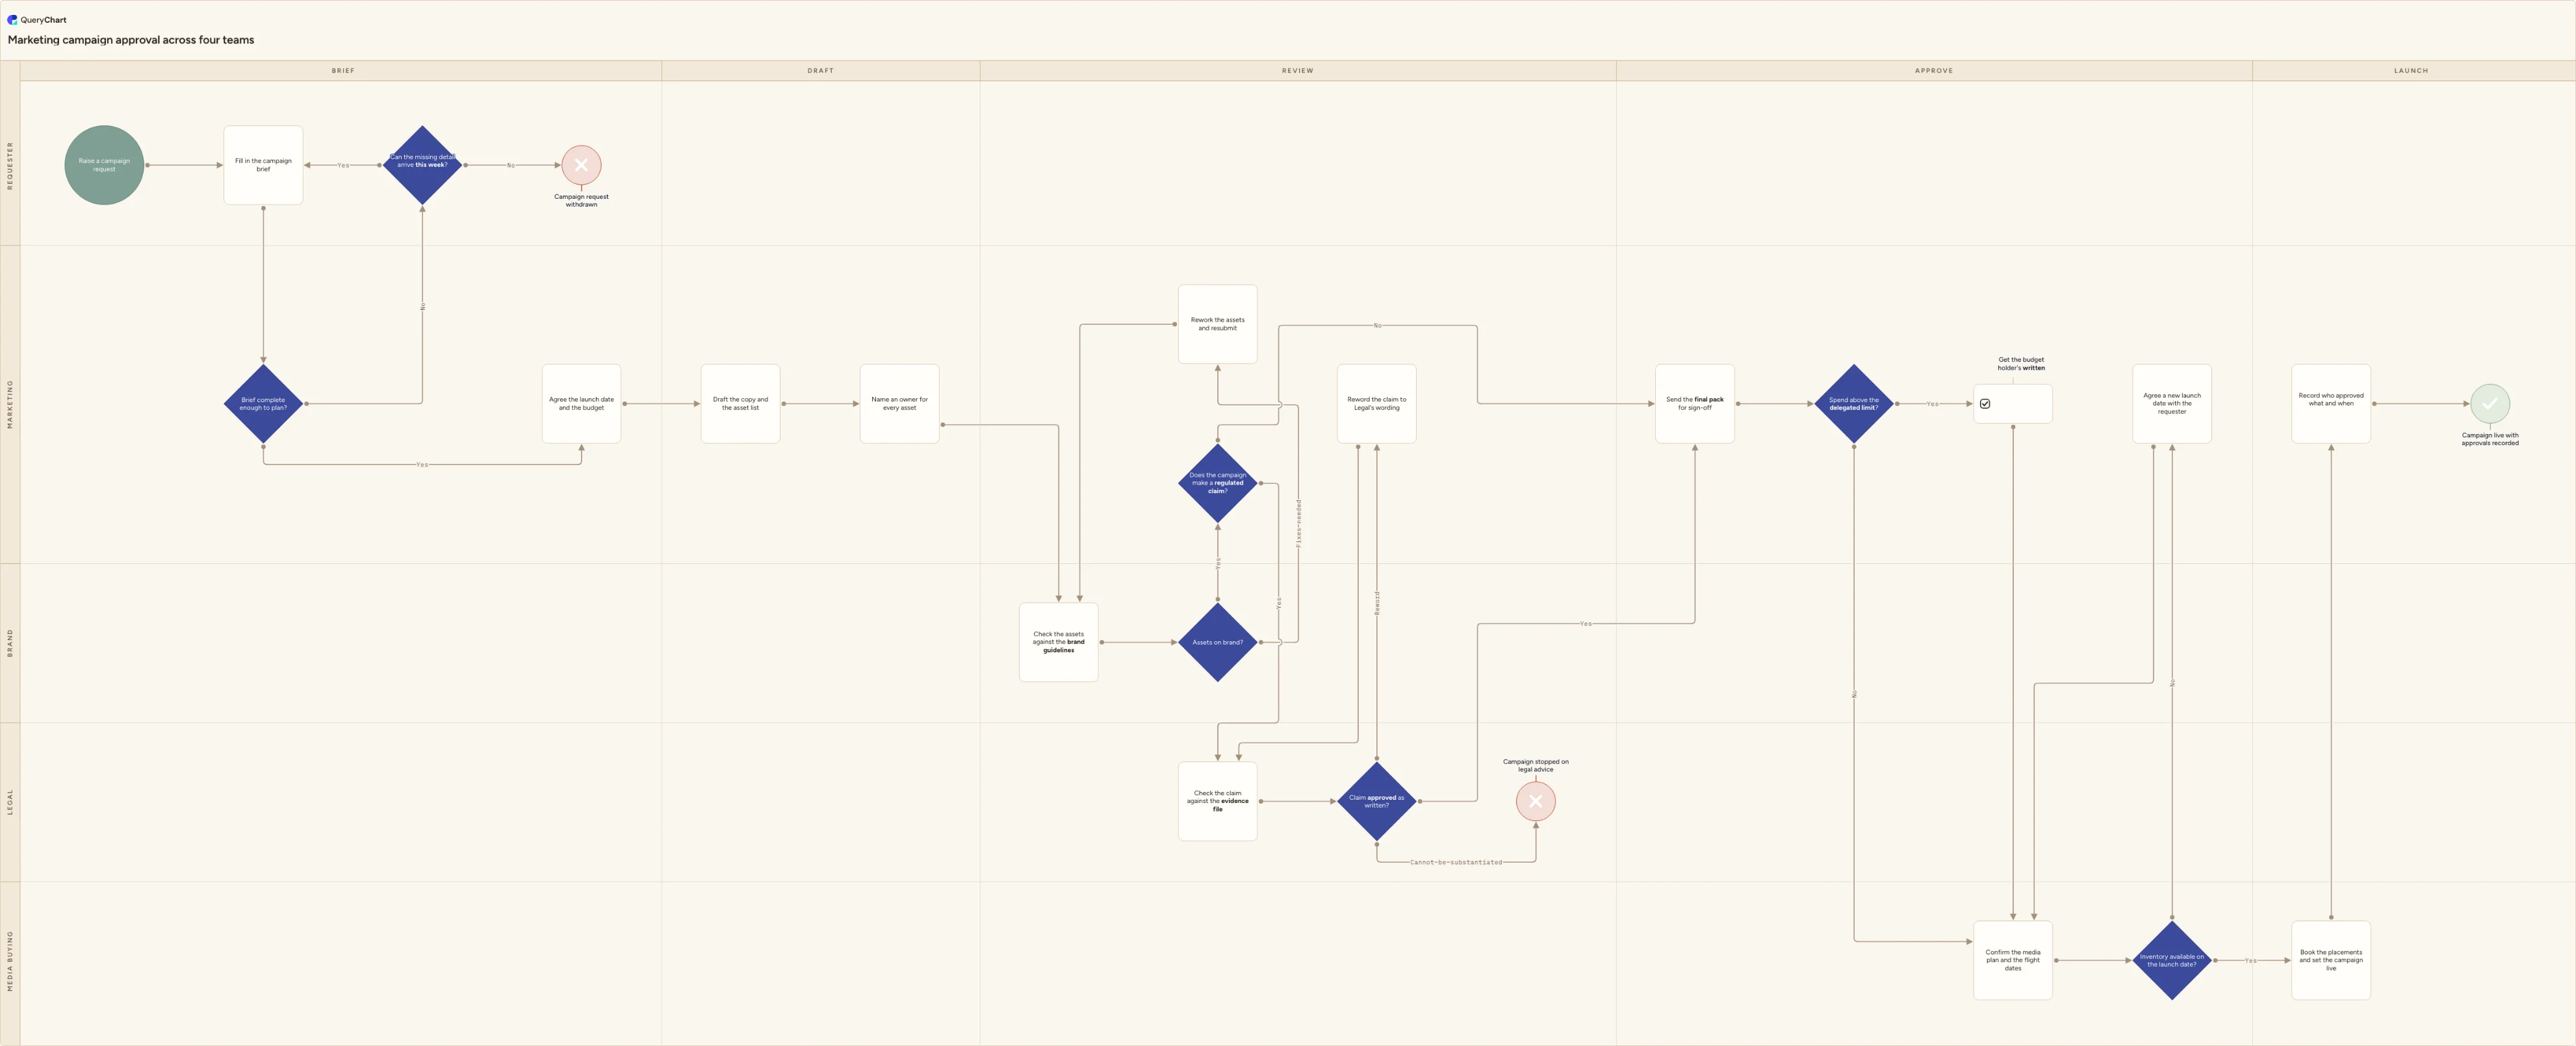Click the APPROVE column header
This screenshot has width=2576, height=1046.
1933,71
